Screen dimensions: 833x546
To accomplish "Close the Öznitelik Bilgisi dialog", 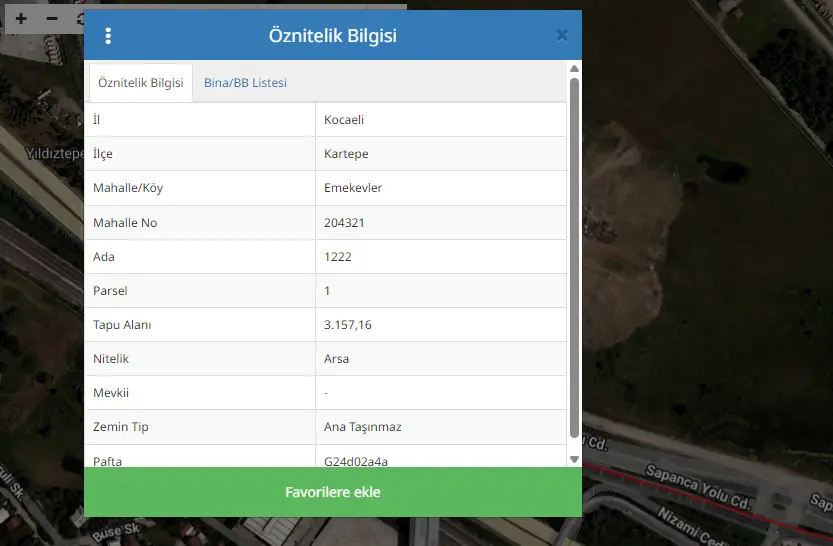I will pyautogui.click(x=562, y=36).
